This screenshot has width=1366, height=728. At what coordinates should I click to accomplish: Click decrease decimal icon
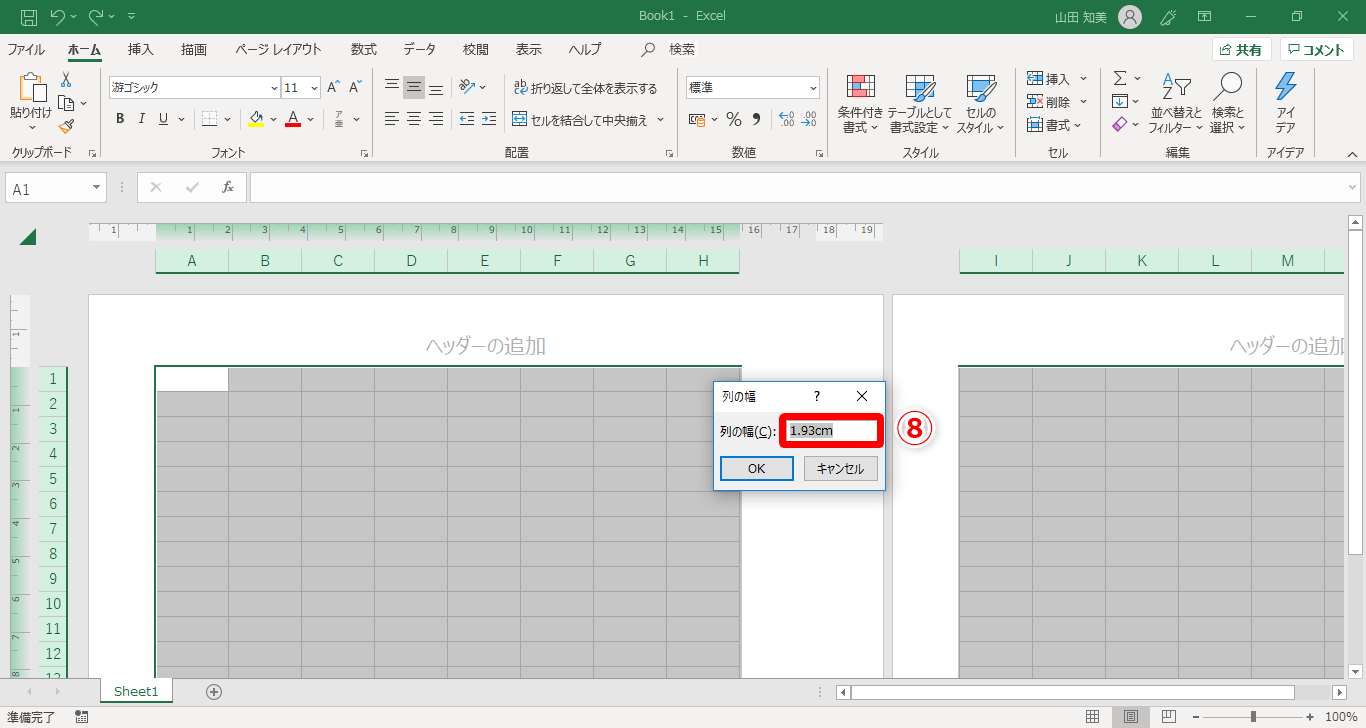(808, 120)
